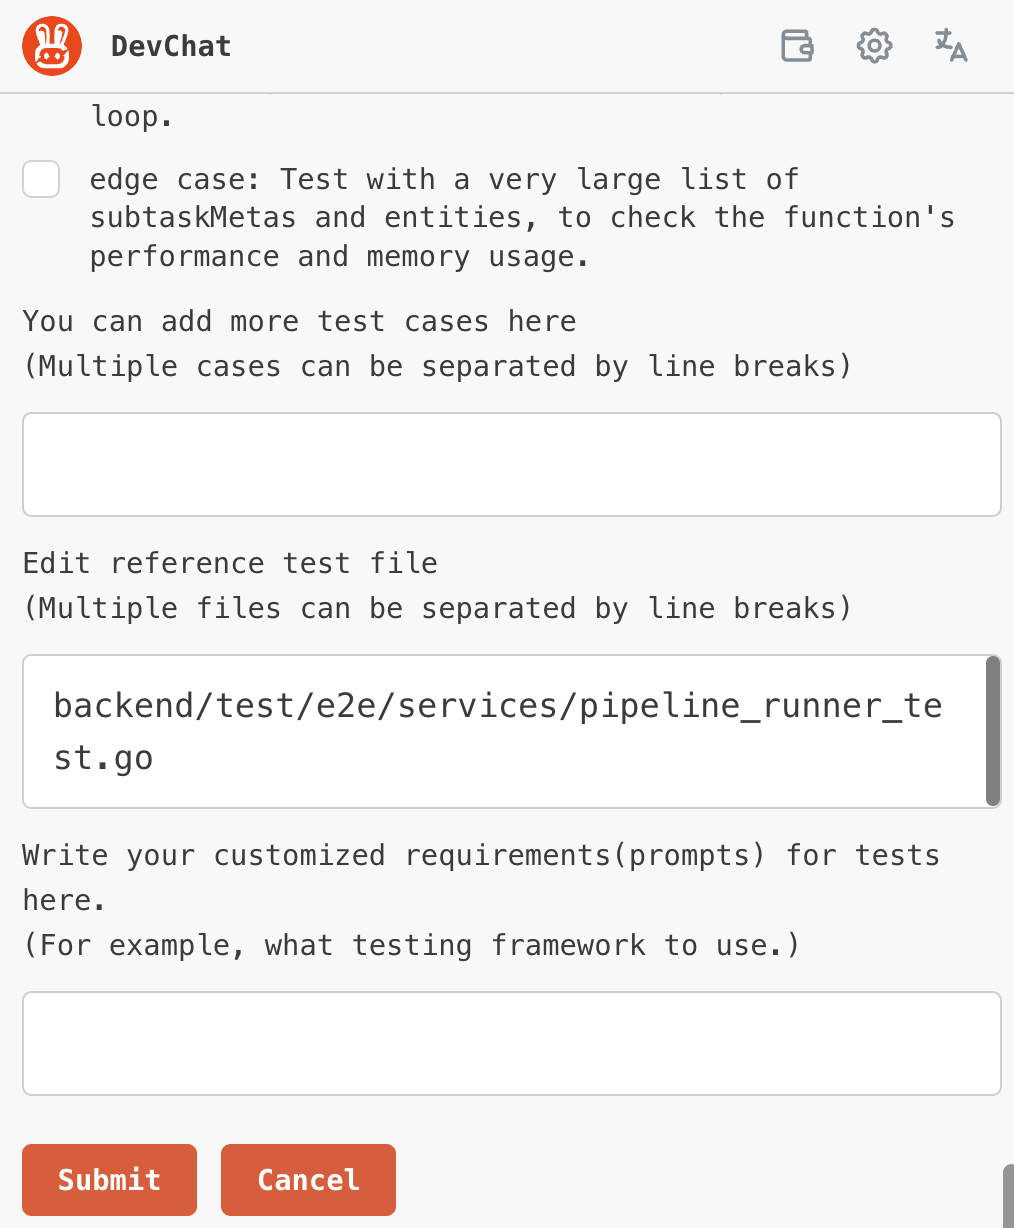Click the DevChat rabbit logo
This screenshot has height=1228, width=1014.
pos(52,46)
